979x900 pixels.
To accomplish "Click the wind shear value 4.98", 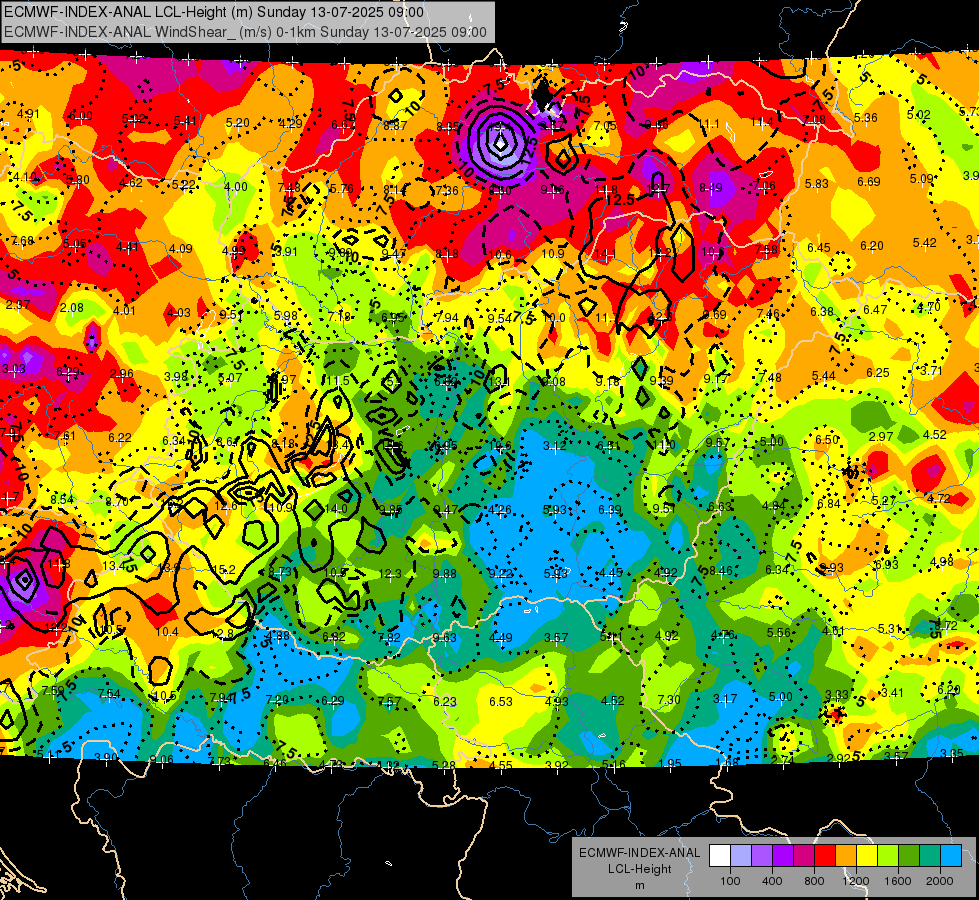I will click(941, 561).
